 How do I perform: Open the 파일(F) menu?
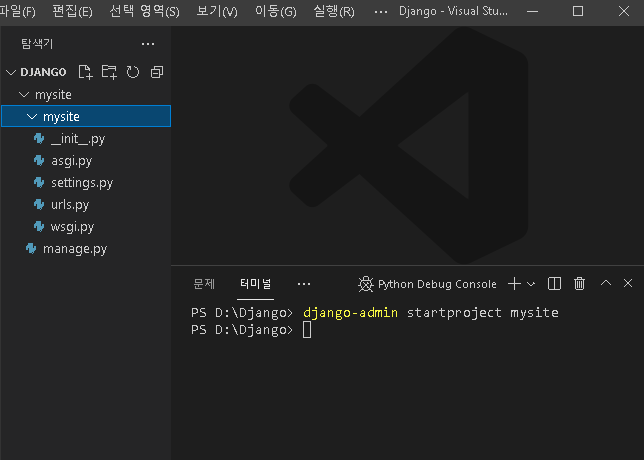click(17, 12)
